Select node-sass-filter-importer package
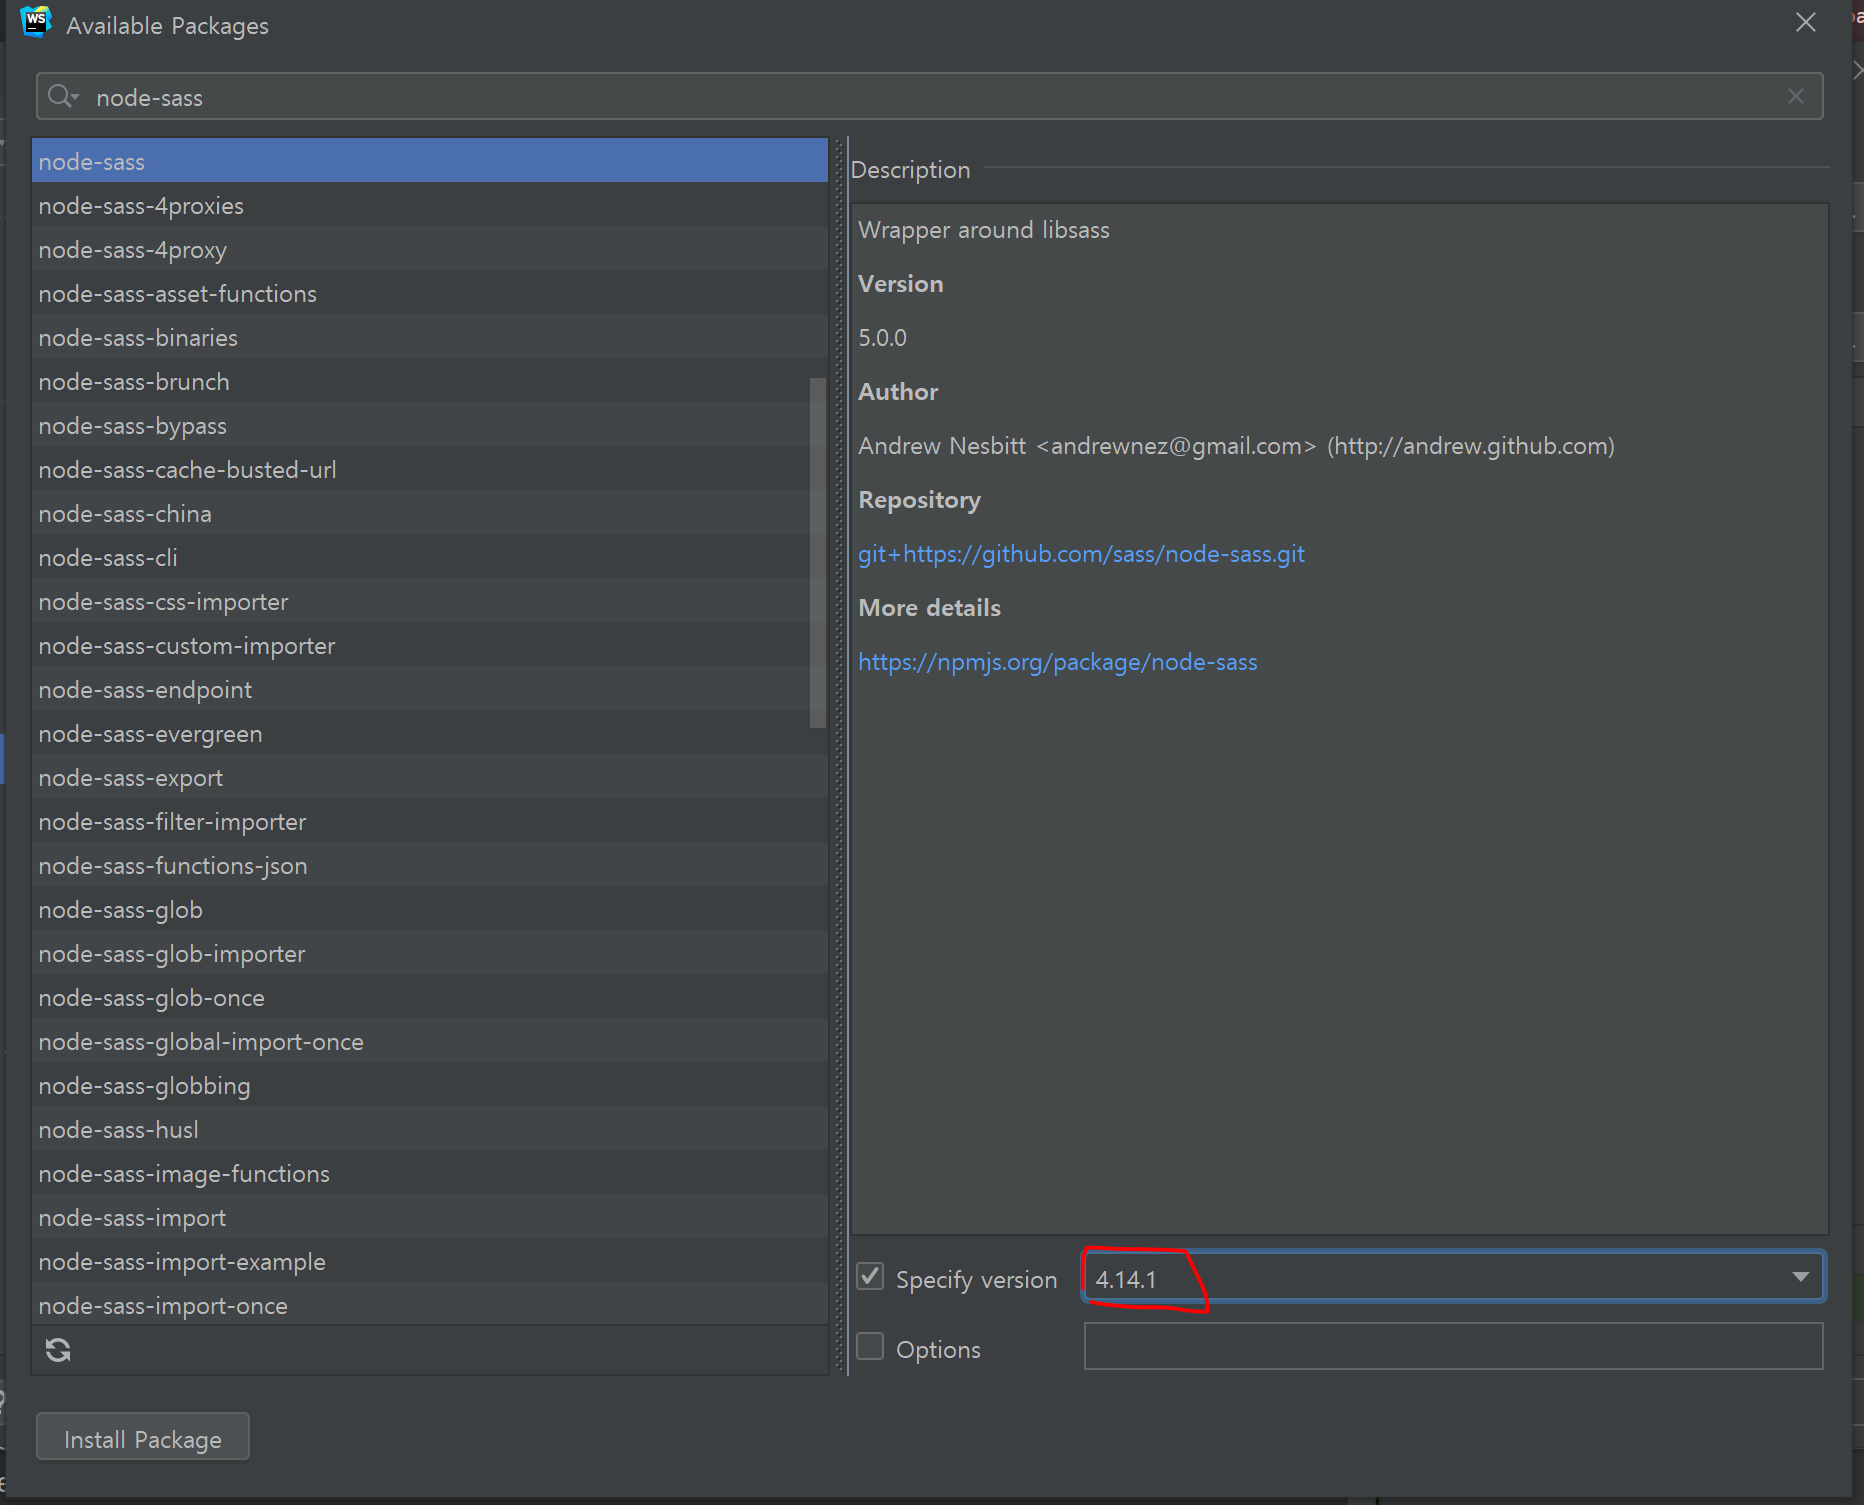1864x1505 pixels. coord(430,821)
